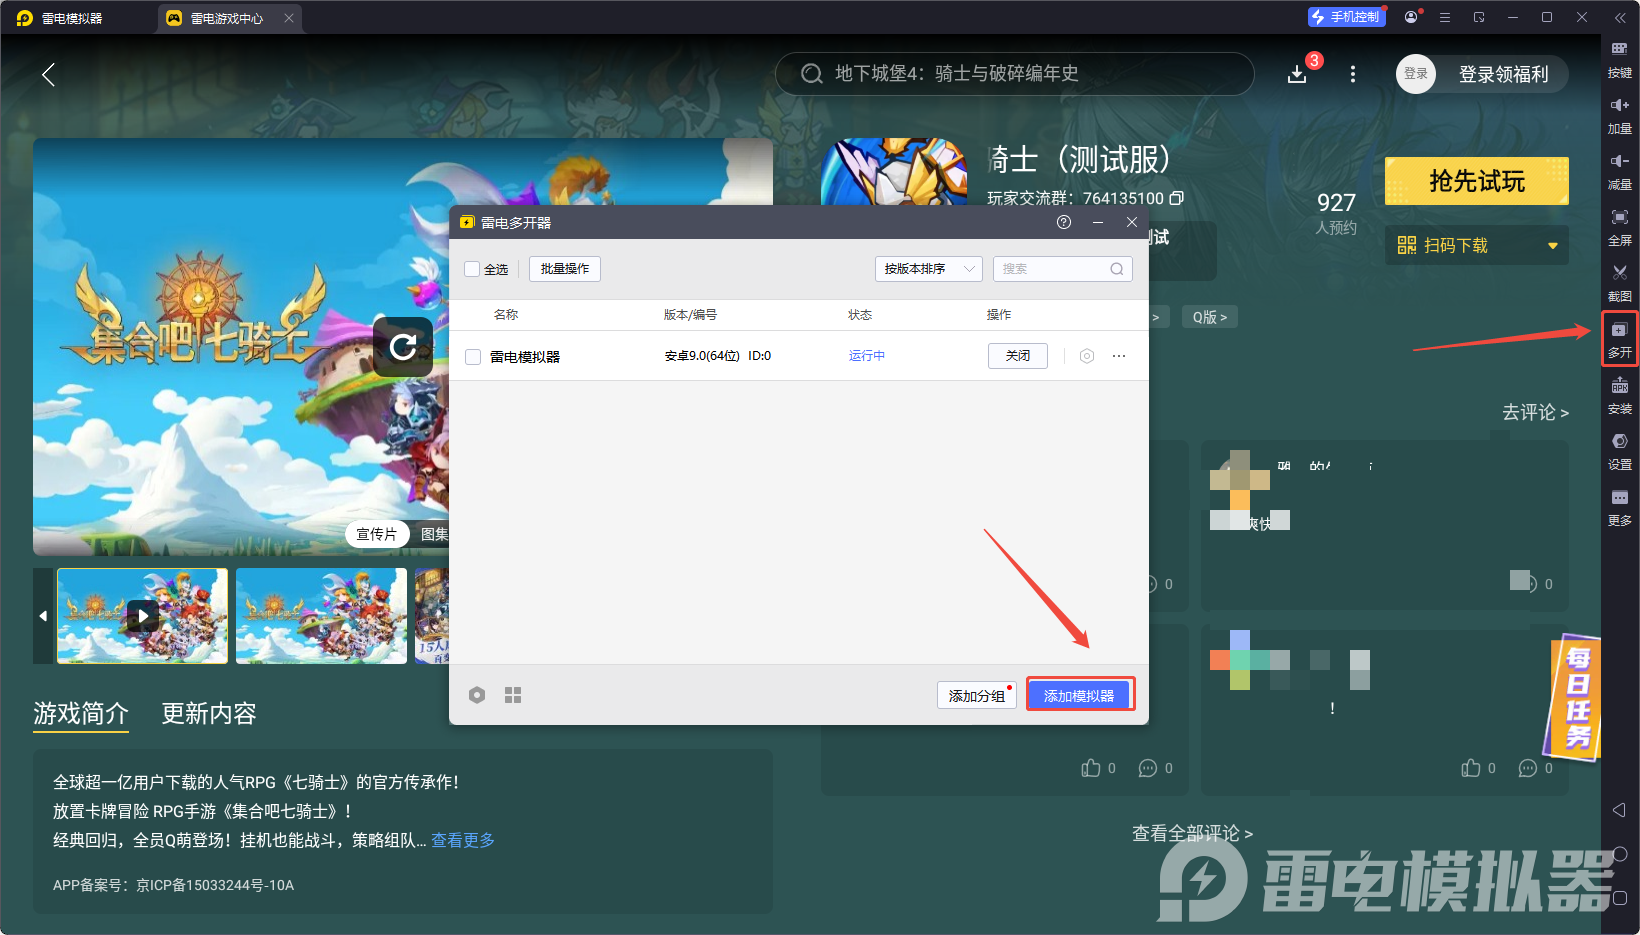Click the user account icon in title bar
Viewport: 1640px width, 935px height.
1411,17
